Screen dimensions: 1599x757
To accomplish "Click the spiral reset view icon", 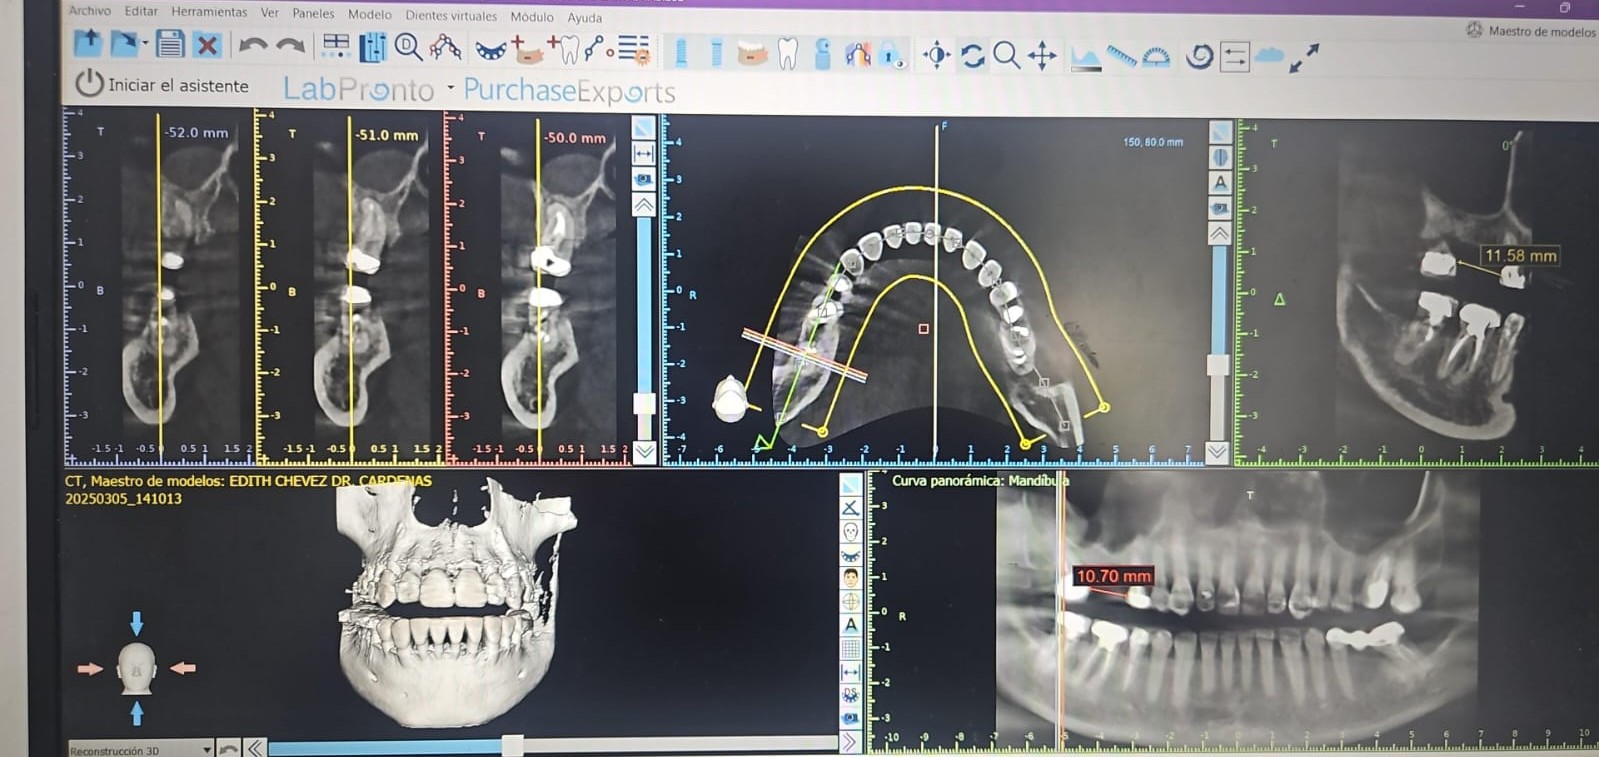I will pos(1199,57).
